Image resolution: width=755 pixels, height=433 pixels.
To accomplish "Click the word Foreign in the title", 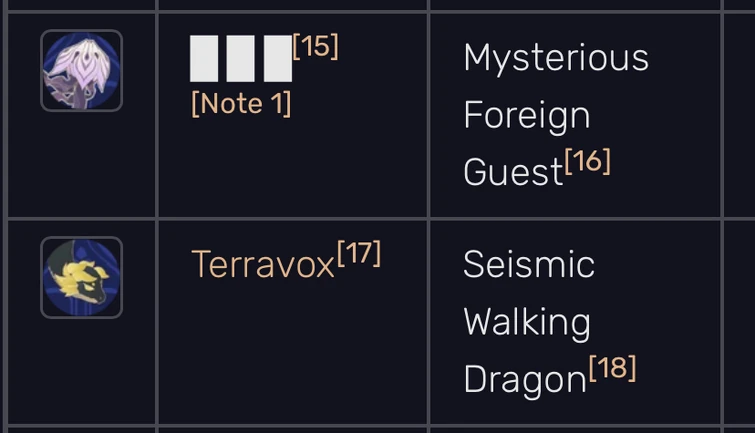I will pyautogui.click(x=526, y=115).
